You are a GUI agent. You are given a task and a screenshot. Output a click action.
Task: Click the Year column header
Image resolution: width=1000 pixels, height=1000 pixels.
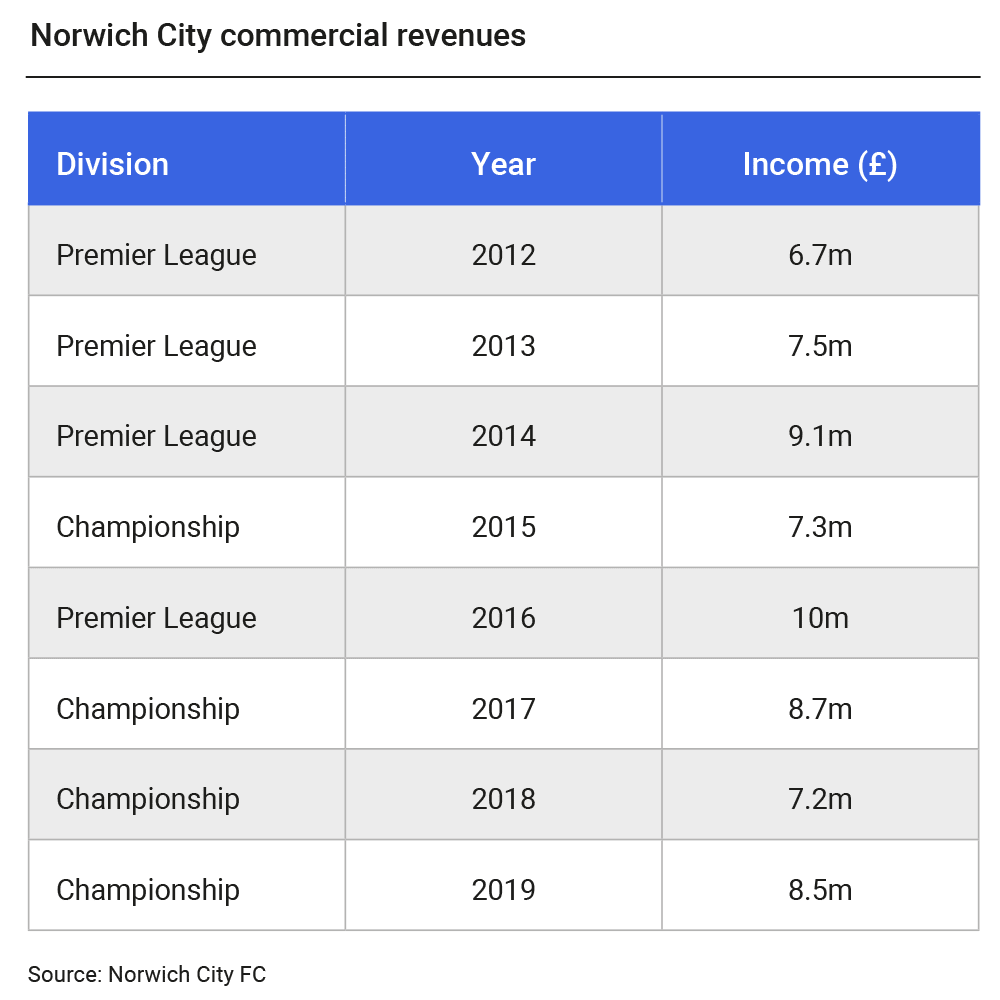503,164
